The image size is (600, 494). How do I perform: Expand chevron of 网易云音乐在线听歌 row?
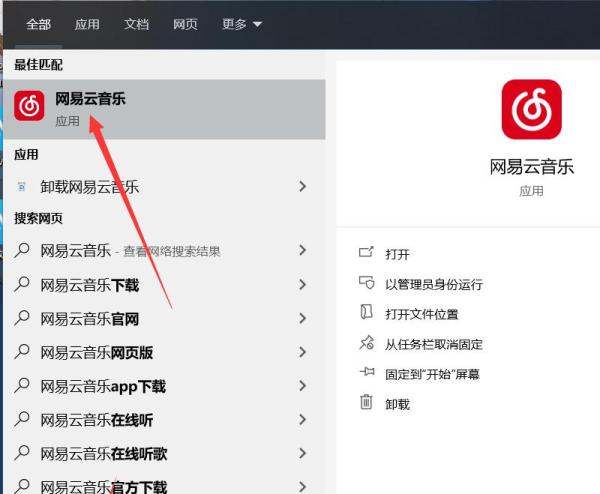click(x=303, y=453)
